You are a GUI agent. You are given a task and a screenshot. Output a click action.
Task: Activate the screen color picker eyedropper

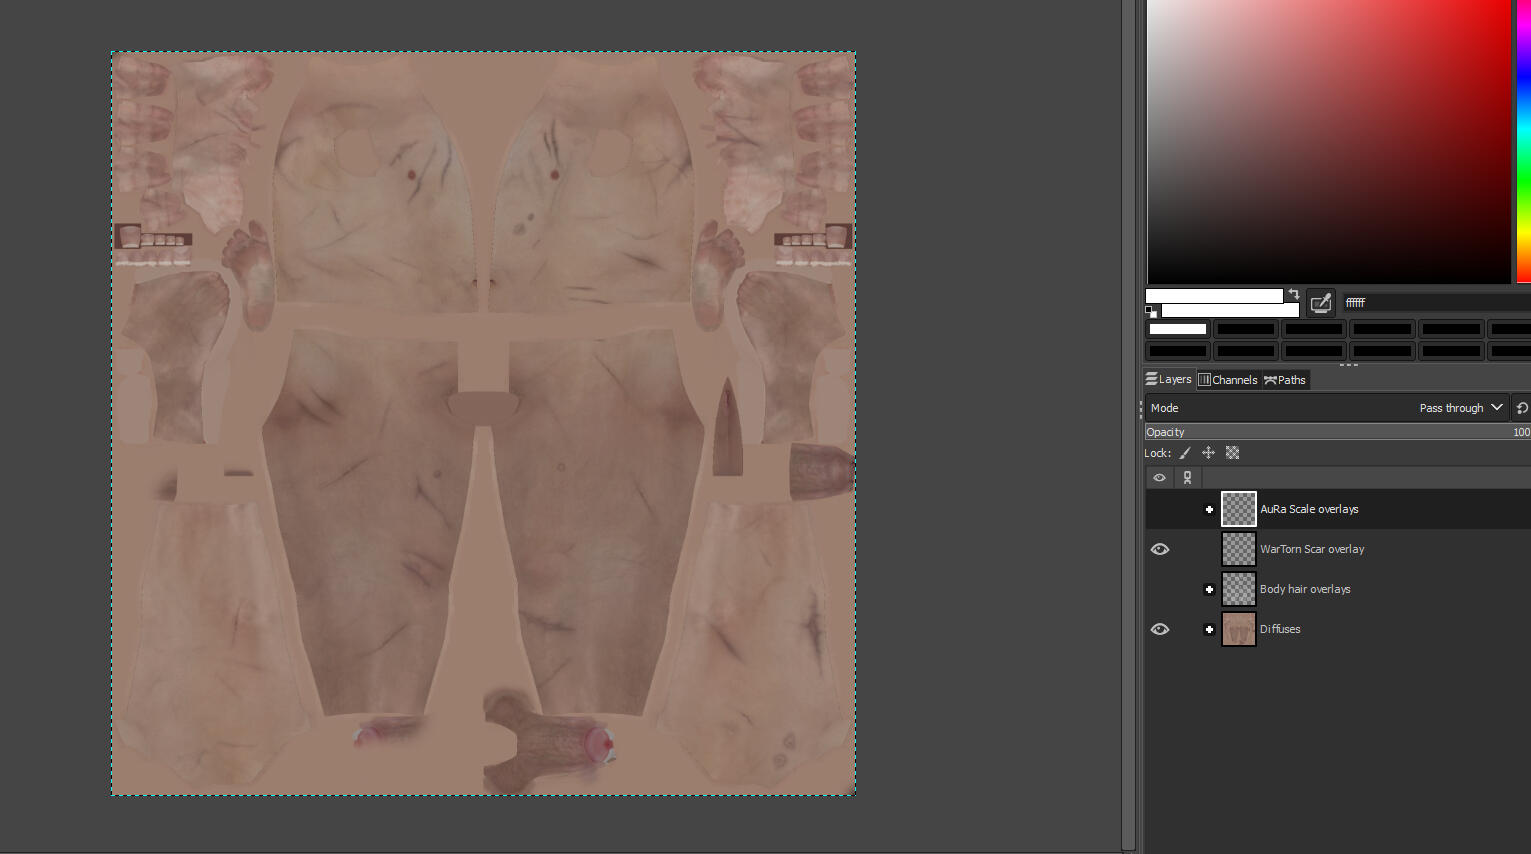[x=1321, y=303]
